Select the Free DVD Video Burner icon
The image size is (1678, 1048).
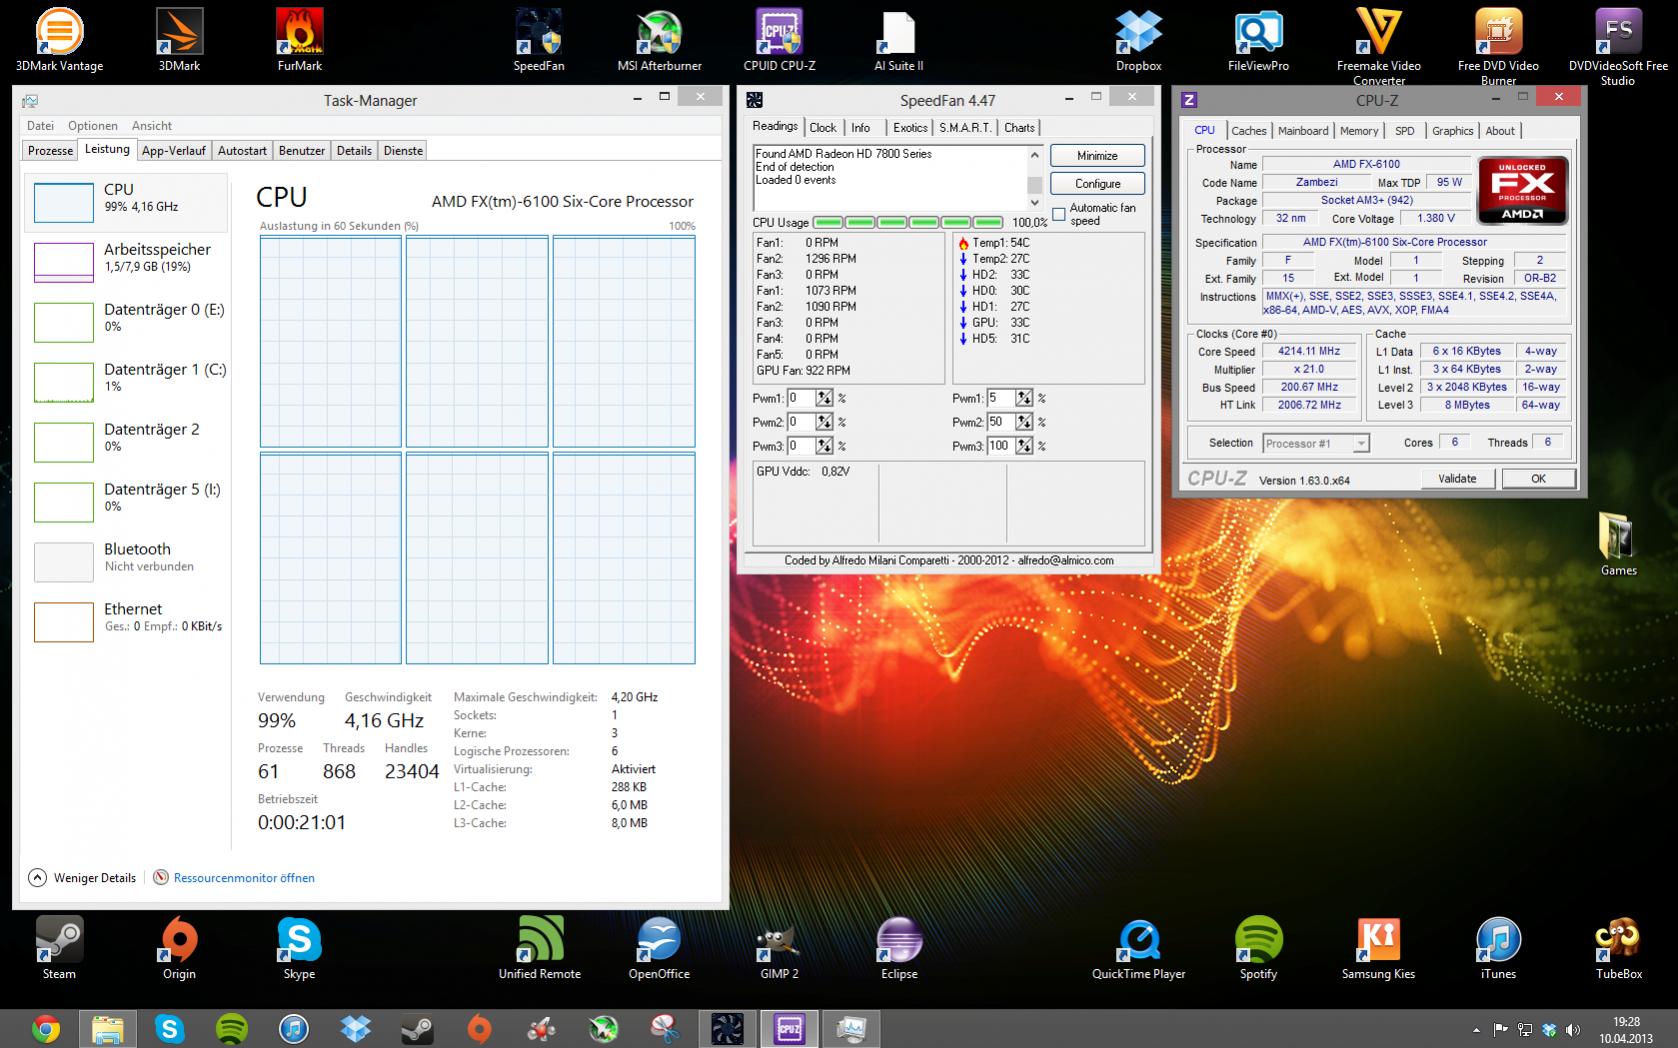coord(1498,46)
